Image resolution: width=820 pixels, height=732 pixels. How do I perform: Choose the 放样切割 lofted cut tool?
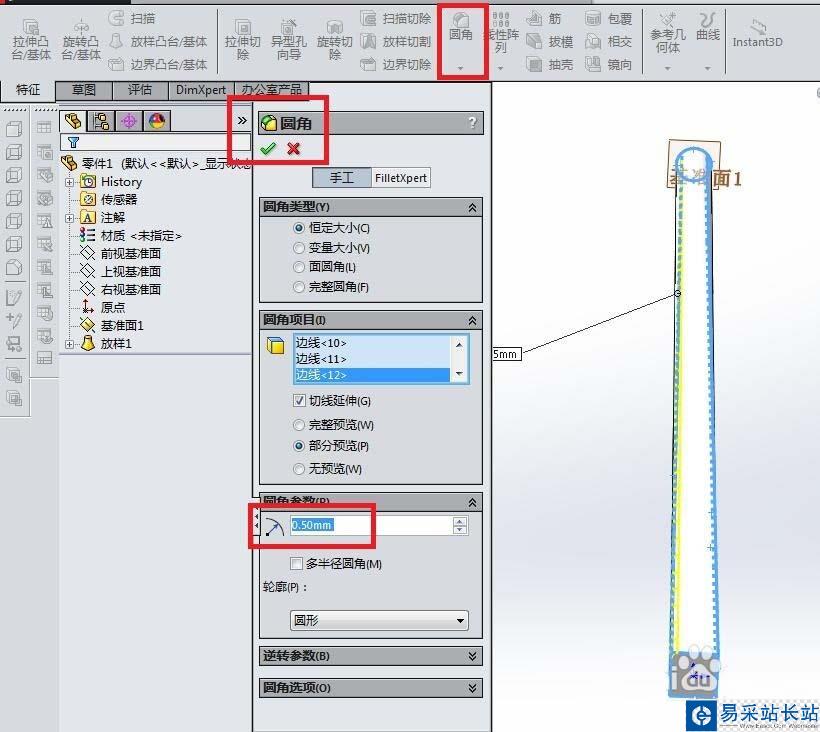396,41
